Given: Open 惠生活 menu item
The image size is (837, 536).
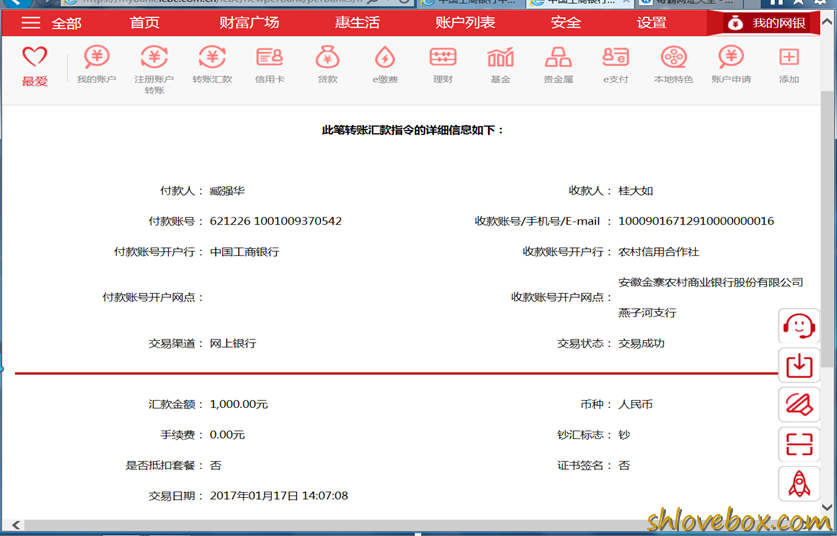Looking at the screenshot, I should (358, 22).
